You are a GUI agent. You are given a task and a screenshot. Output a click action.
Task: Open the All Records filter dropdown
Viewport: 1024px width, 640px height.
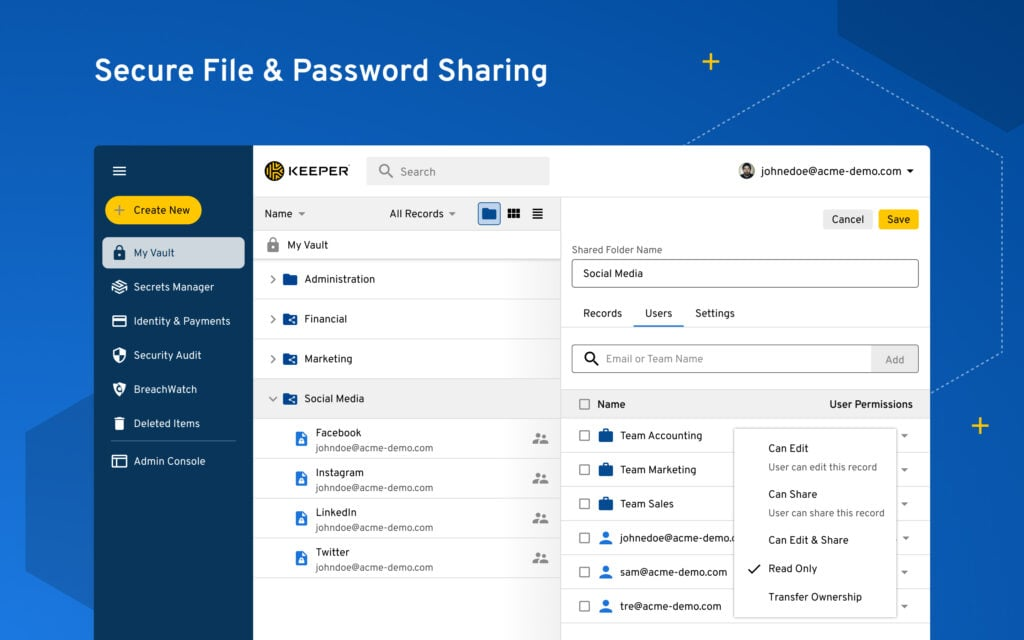417,213
